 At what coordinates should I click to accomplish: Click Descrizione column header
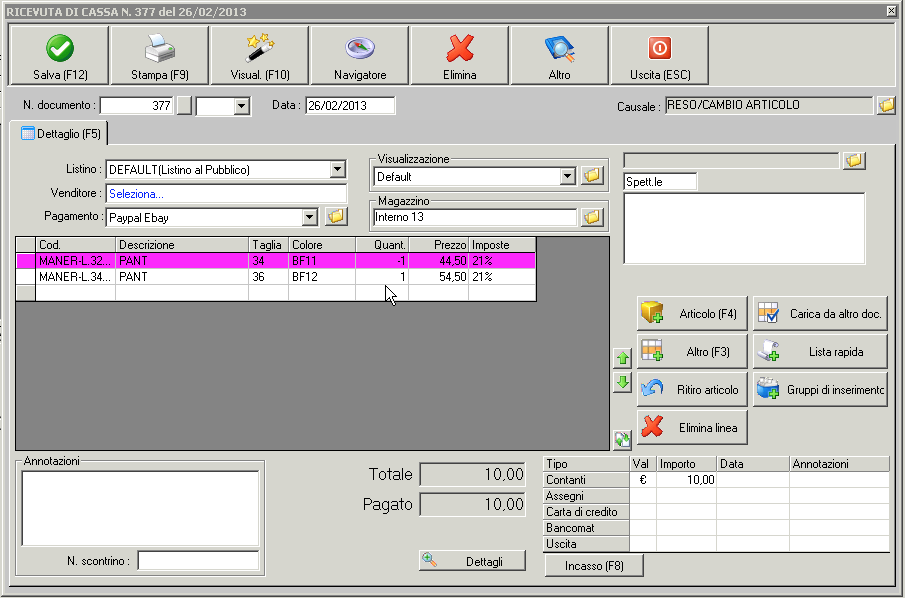(x=182, y=245)
